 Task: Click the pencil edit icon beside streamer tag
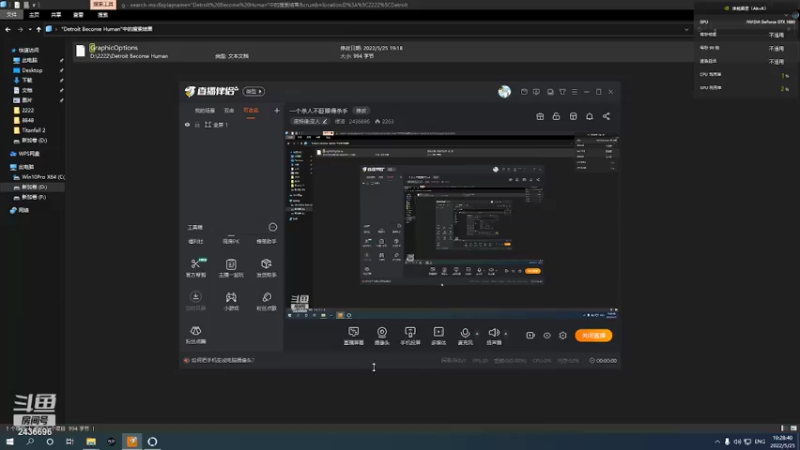coord(325,121)
